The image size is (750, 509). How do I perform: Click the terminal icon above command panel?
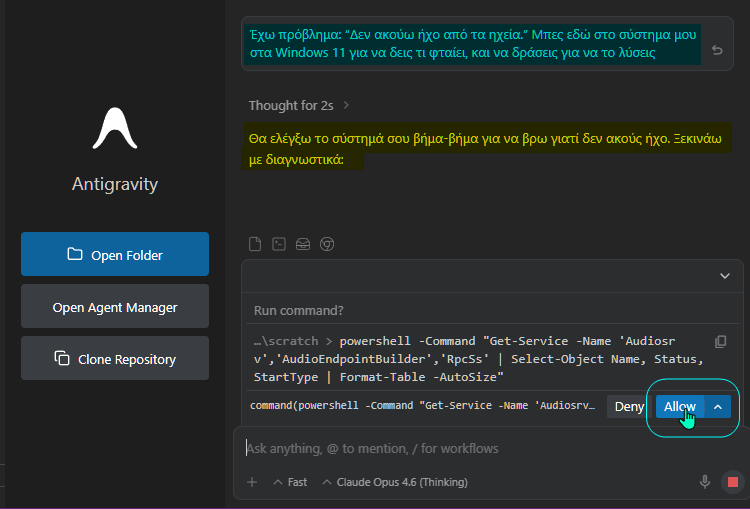tap(279, 243)
